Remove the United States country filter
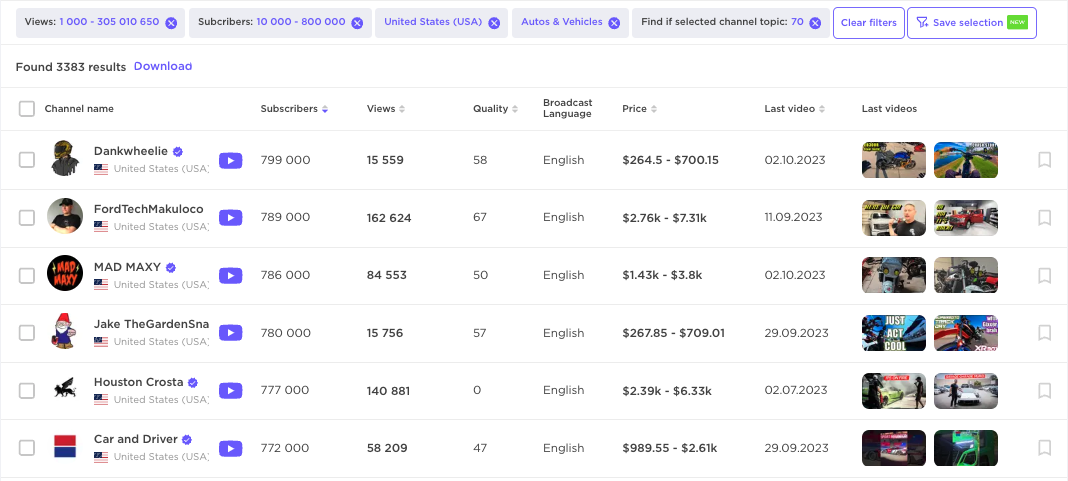The height and width of the screenshot is (481, 1068). (494, 23)
